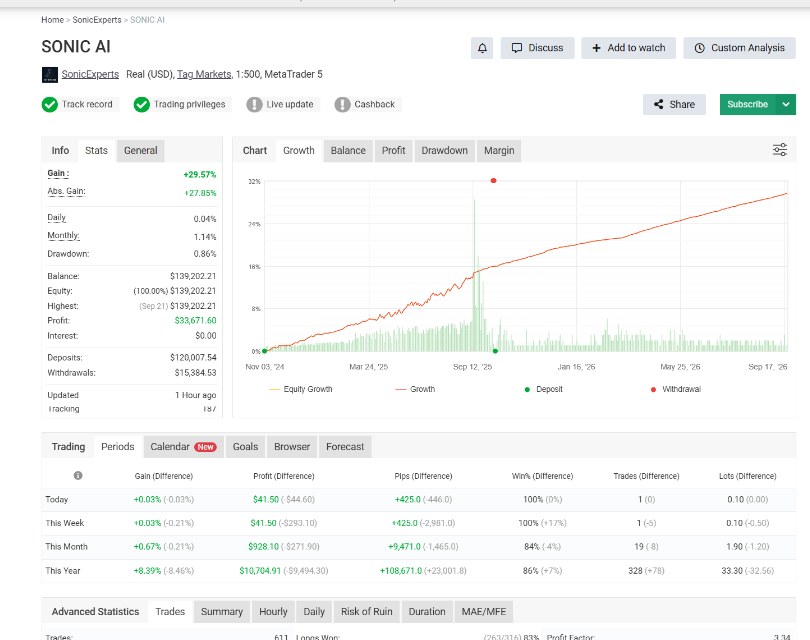Click the Gain value +29.57%
The width and height of the screenshot is (810, 640).
[x=200, y=175]
